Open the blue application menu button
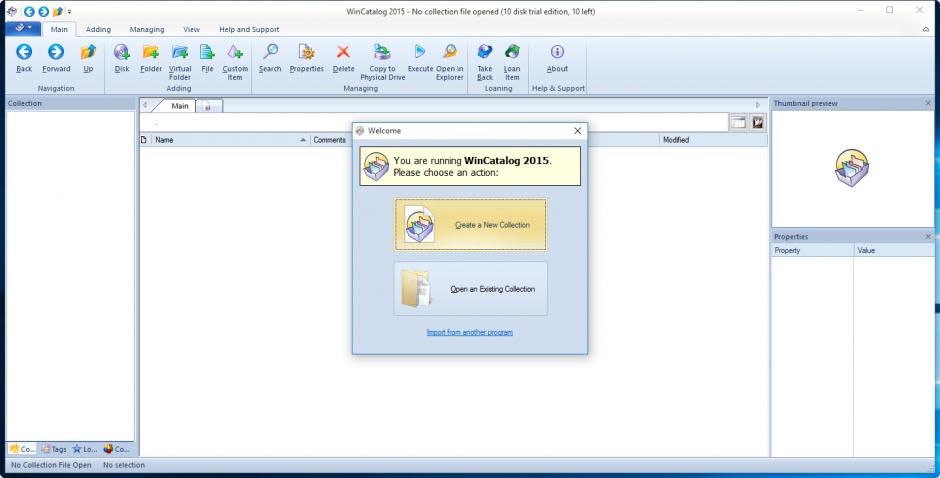The height and width of the screenshot is (478, 940). coord(23,28)
